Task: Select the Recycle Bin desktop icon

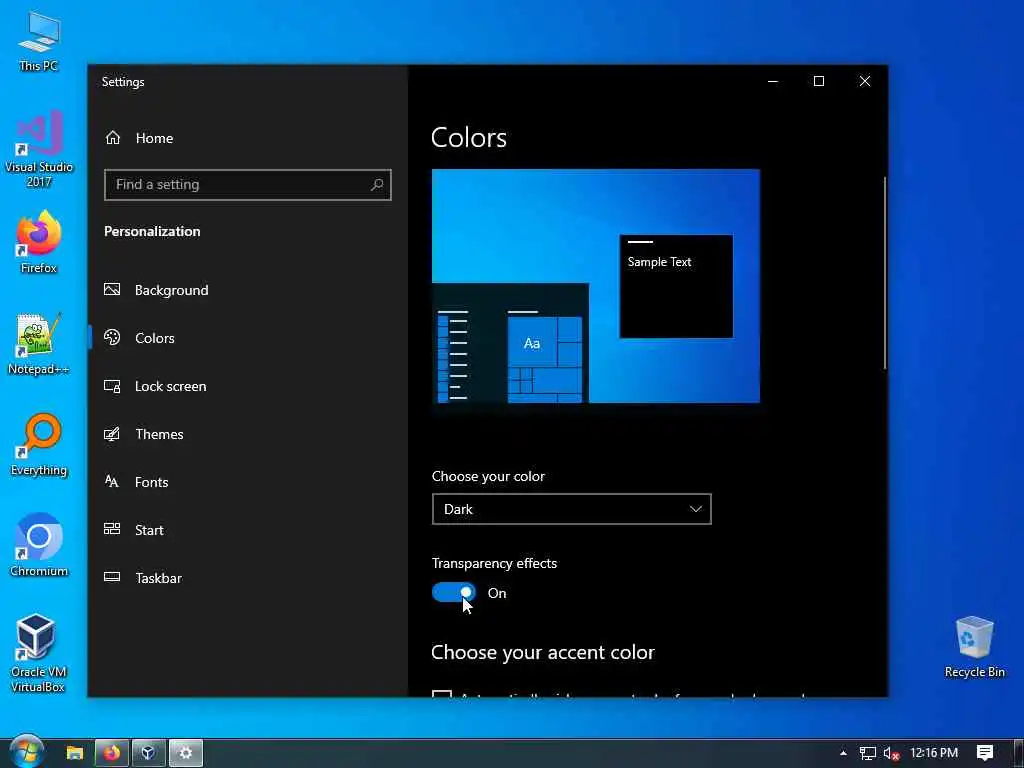Action: coord(974,647)
